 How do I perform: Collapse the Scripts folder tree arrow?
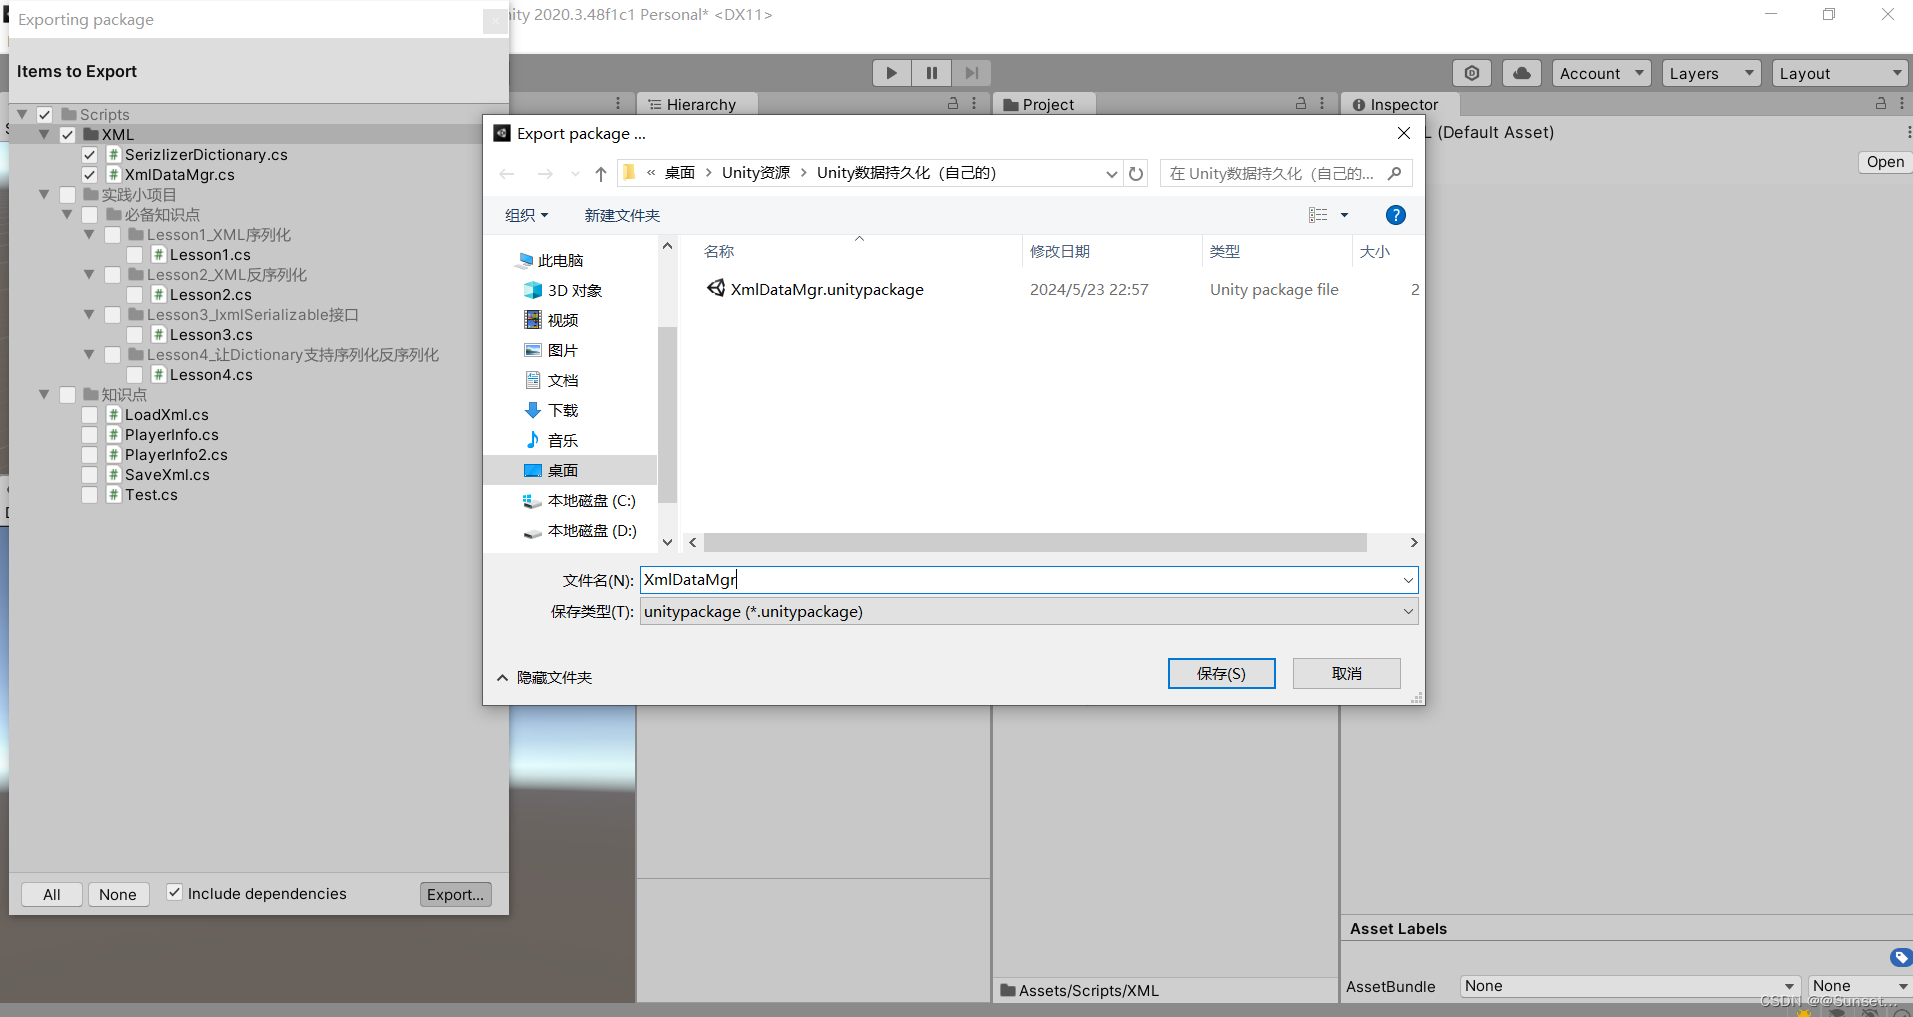point(22,114)
